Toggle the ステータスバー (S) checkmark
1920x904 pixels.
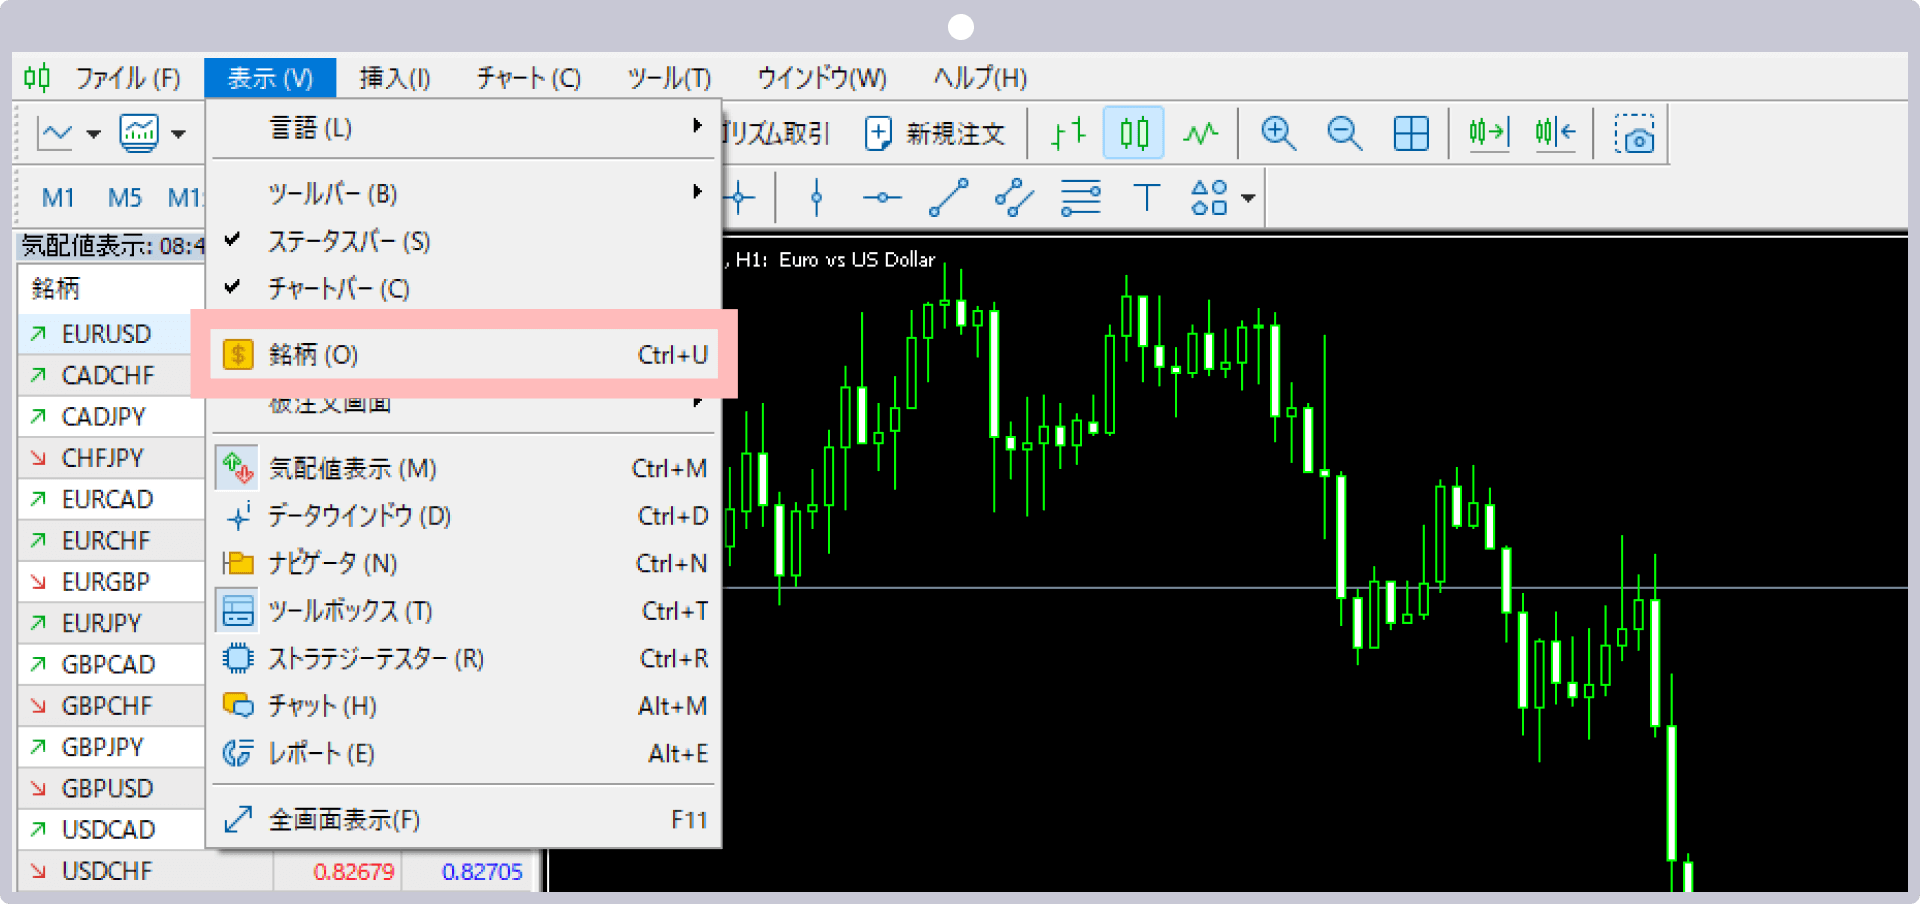[x=233, y=240]
